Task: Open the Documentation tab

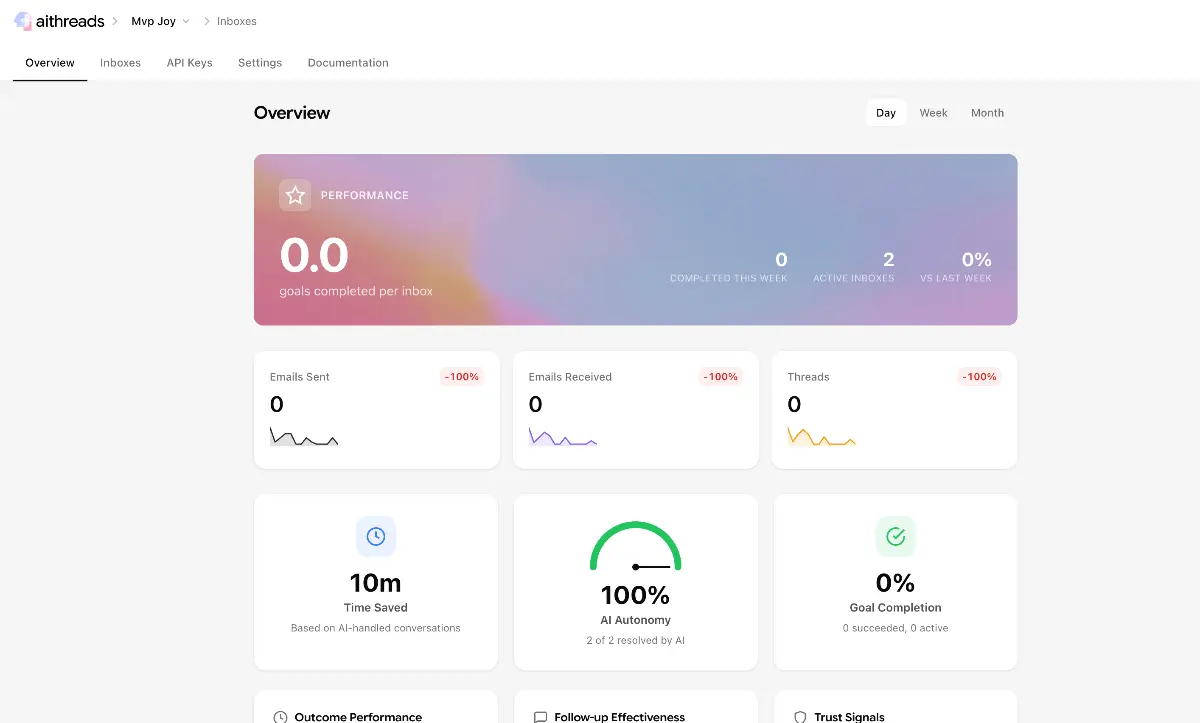Action: click(x=347, y=62)
